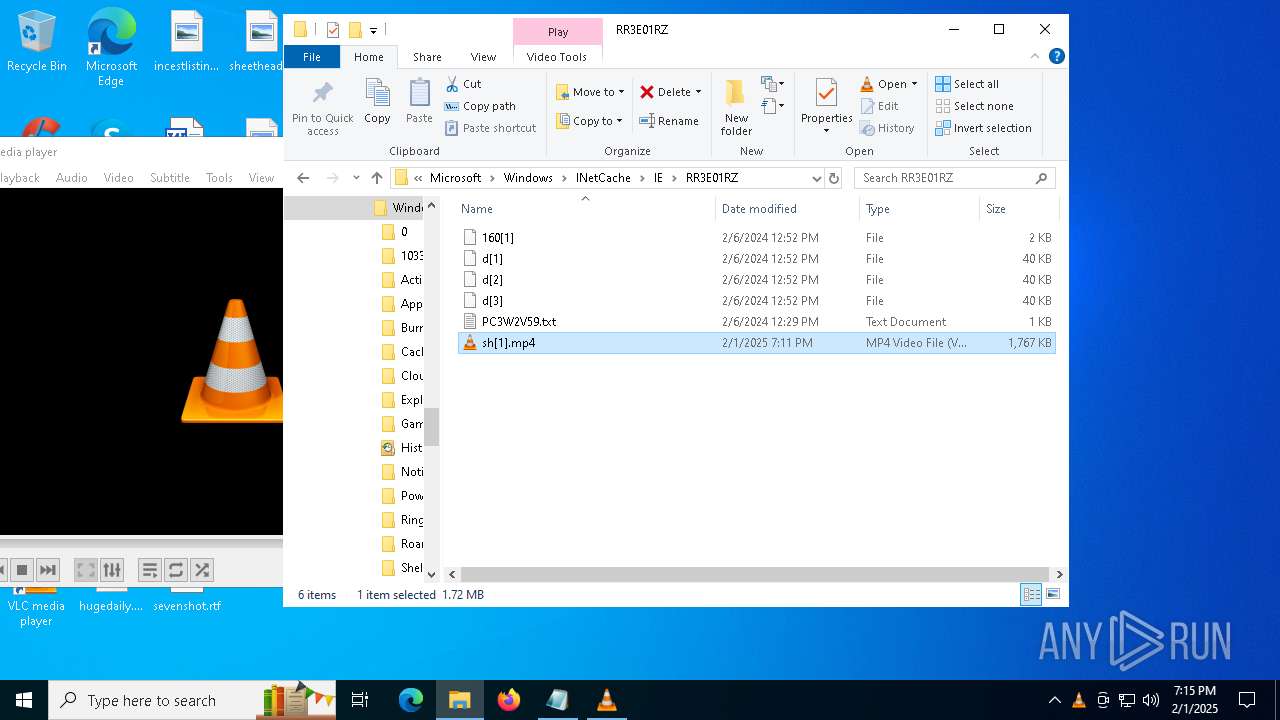This screenshot has height=720, width=1280.
Task: Open file Properties
Action: pos(826,107)
